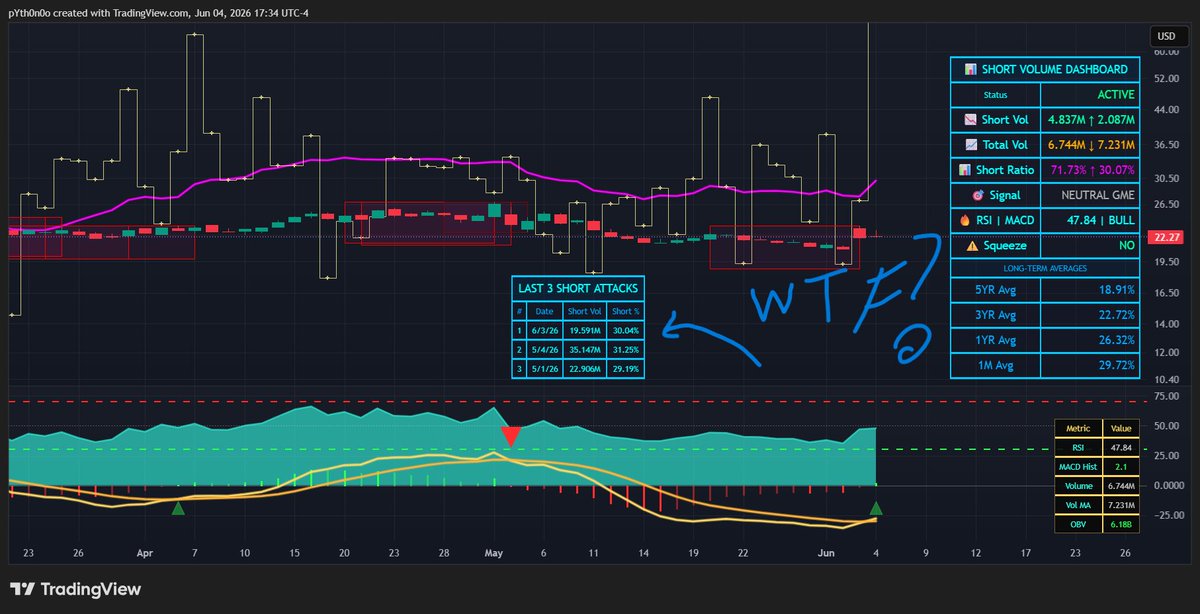
Task: Select green up-triangle marker near April 7
Action: [x=178, y=509]
